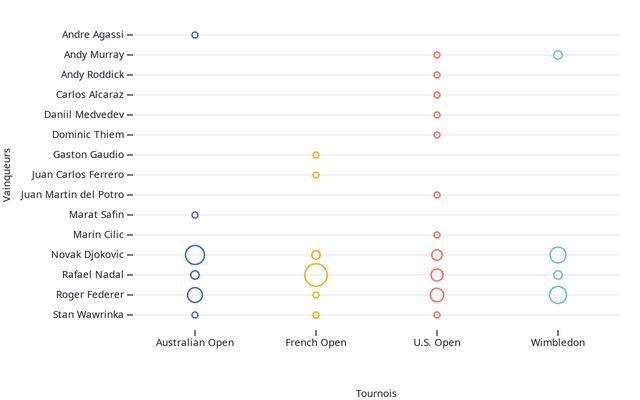Image resolution: width=640 pixels, height=400 pixels.
Task: Select Stan Wawrinka's French Open point
Action: (x=316, y=315)
